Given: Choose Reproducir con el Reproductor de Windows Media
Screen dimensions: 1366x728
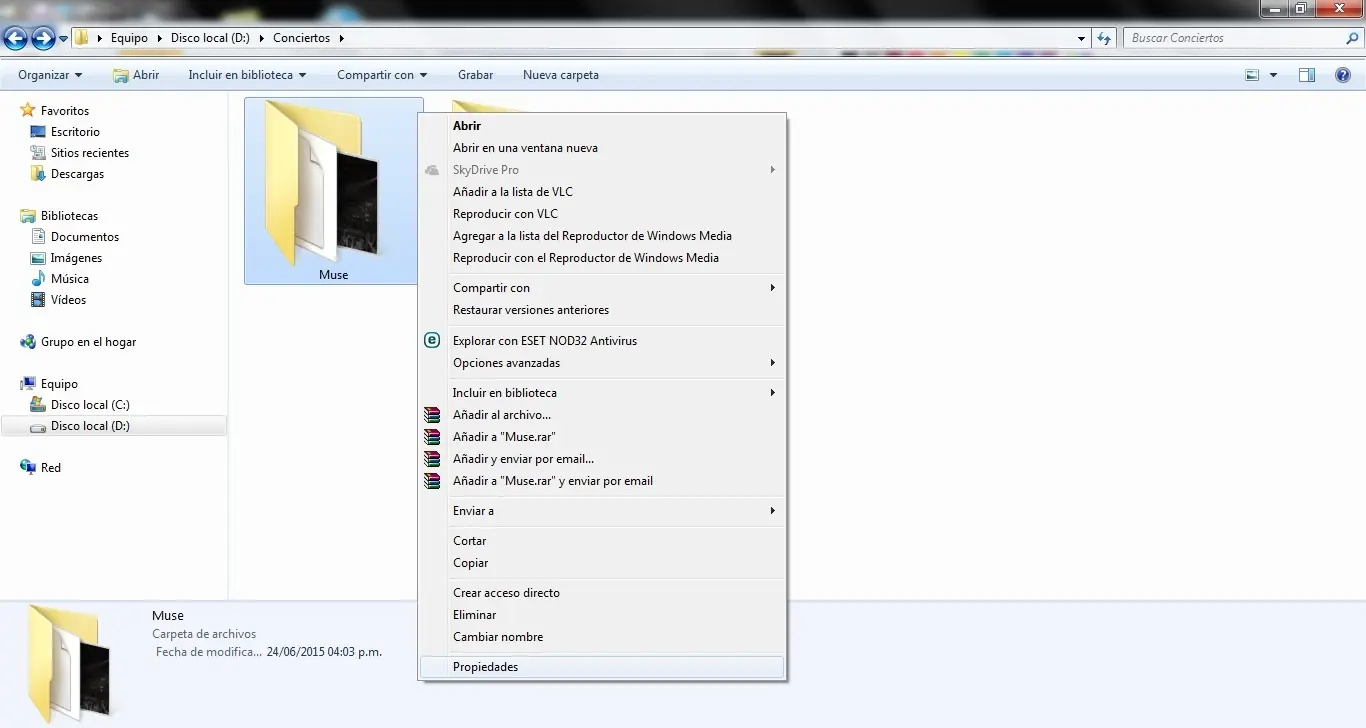Looking at the screenshot, I should pos(601,258).
